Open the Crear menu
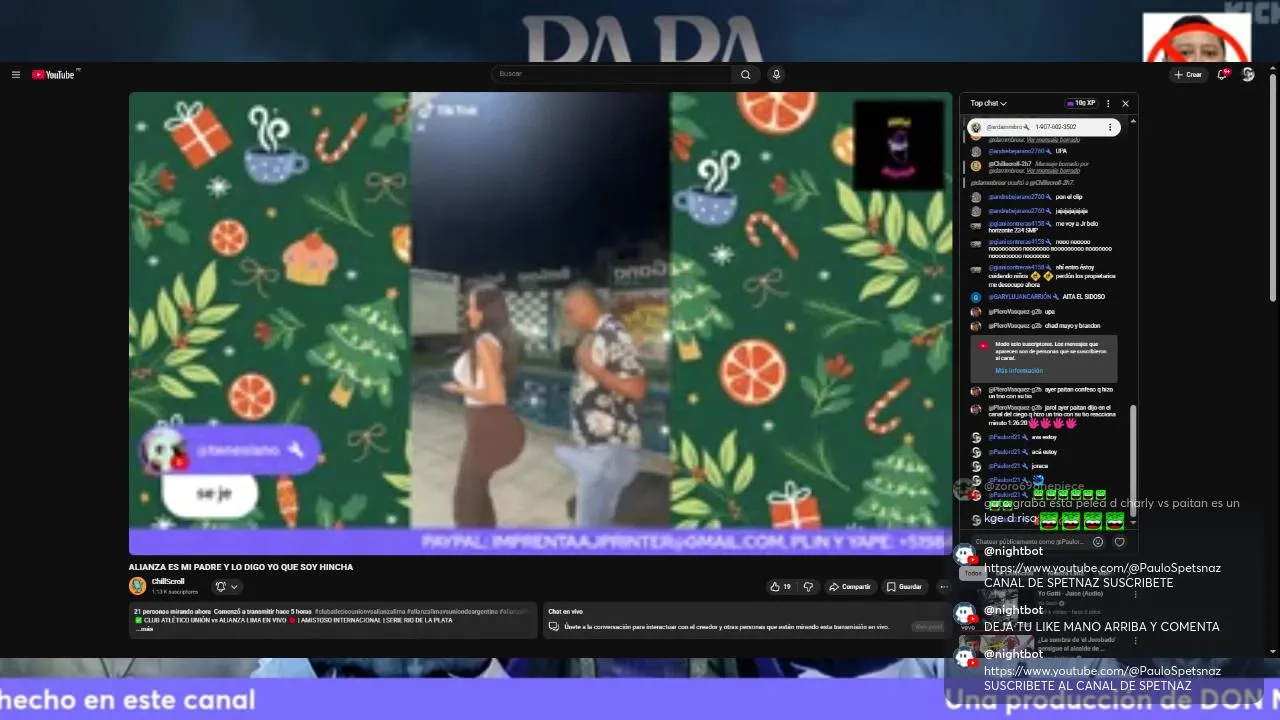 click(x=1188, y=74)
